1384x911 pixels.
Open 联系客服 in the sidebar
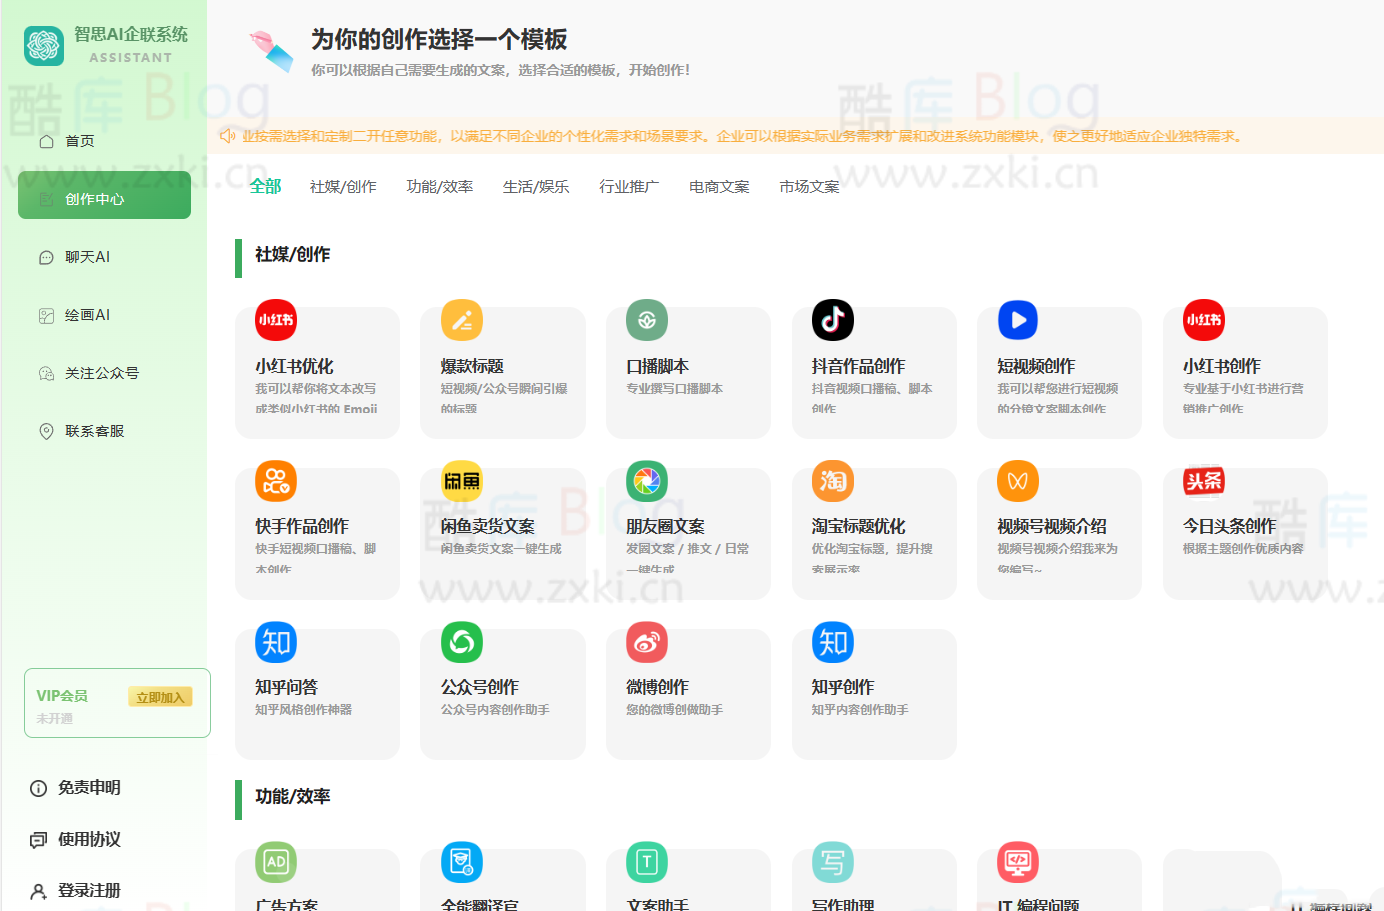click(104, 431)
